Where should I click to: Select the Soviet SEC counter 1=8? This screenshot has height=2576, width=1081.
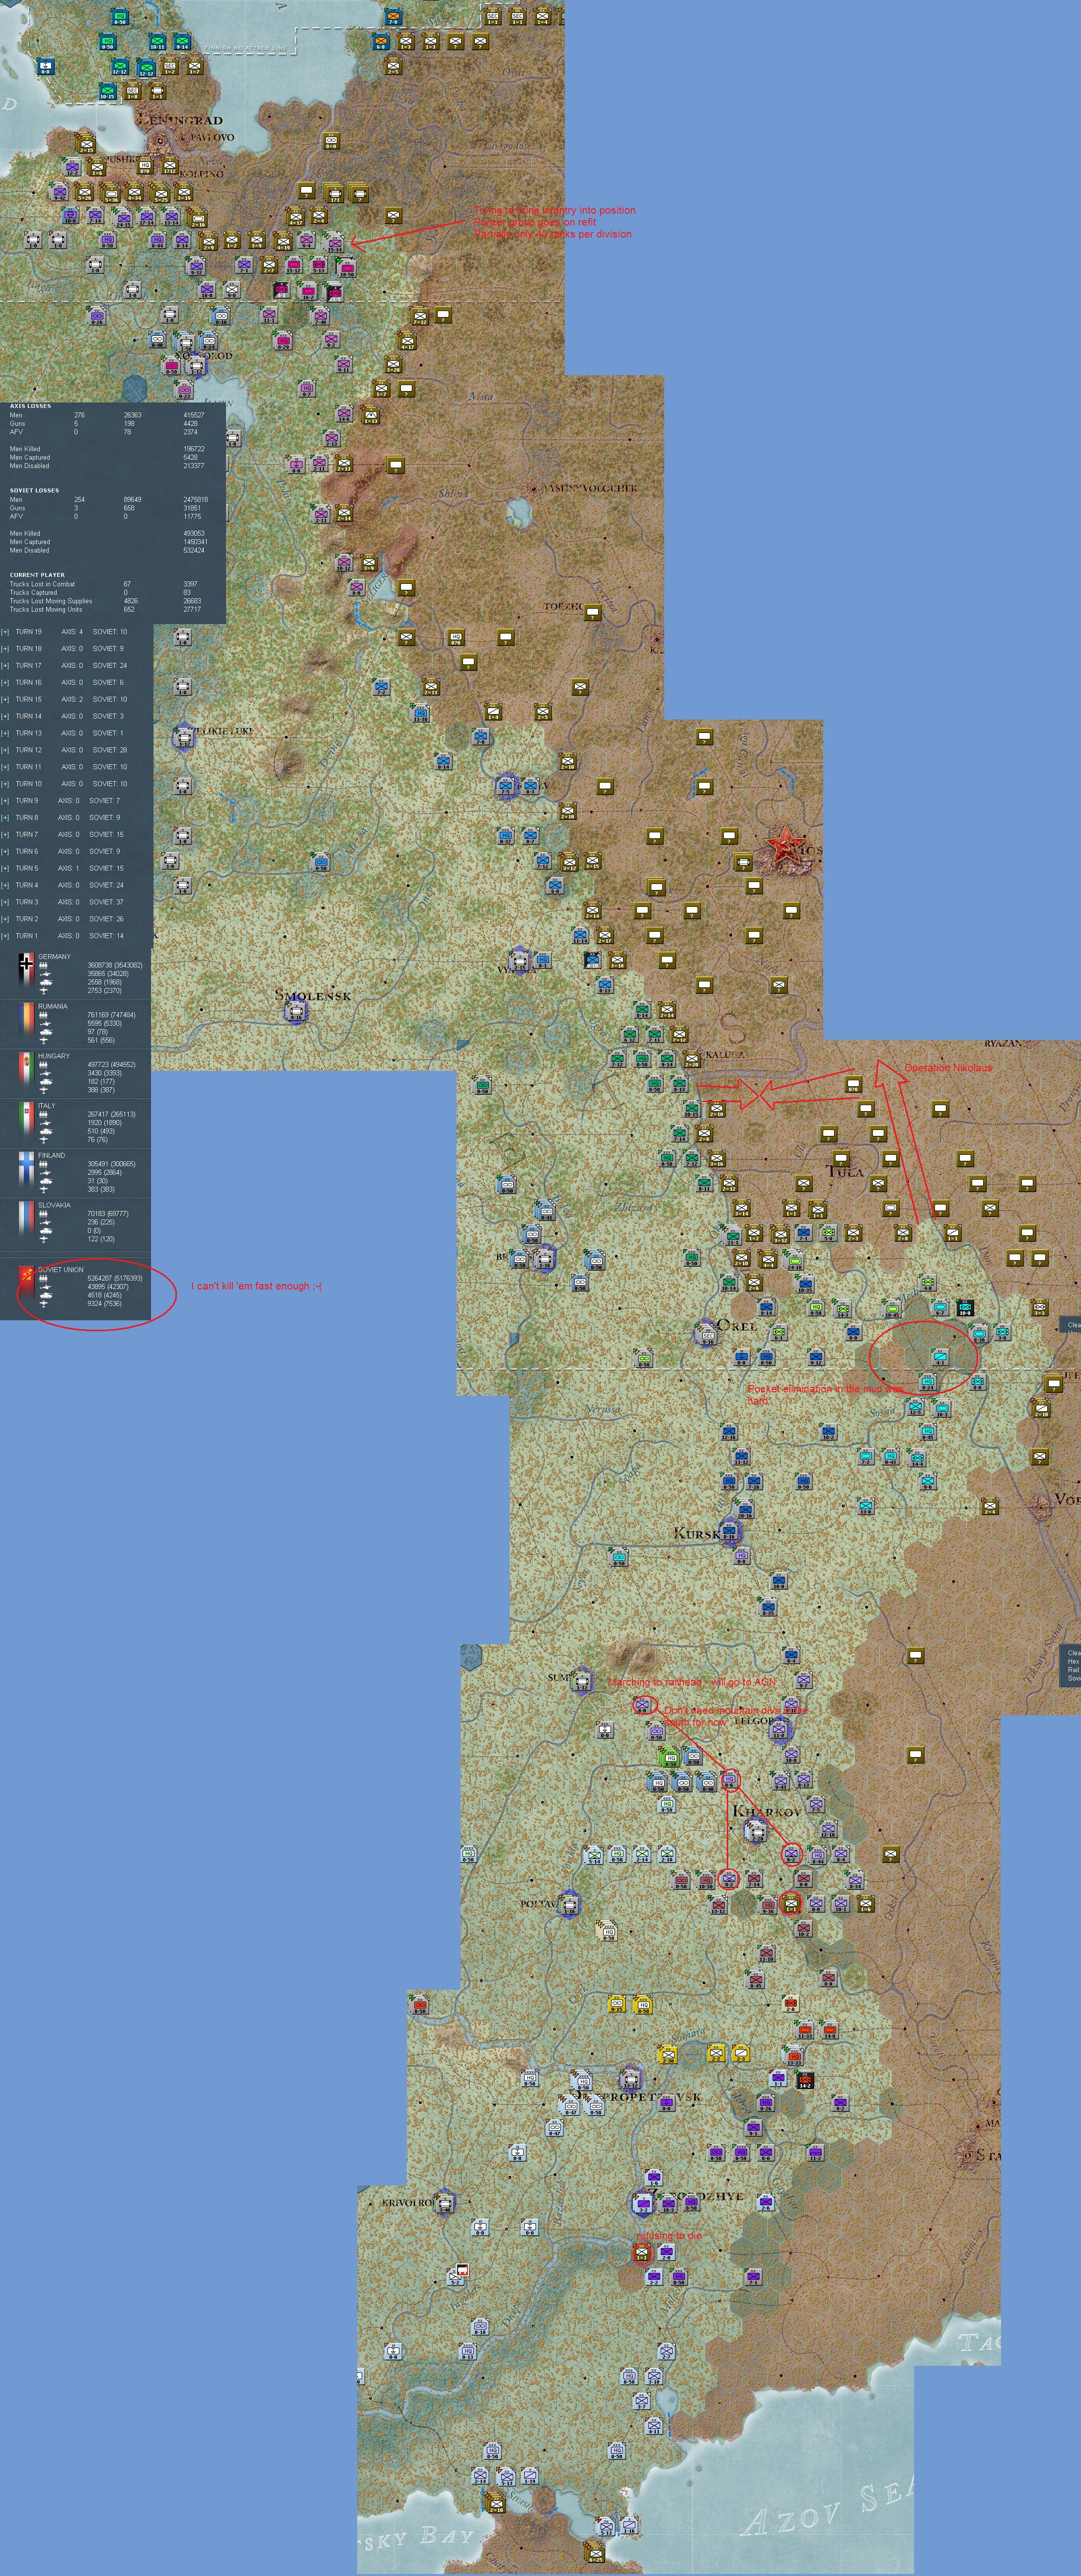(x=132, y=92)
